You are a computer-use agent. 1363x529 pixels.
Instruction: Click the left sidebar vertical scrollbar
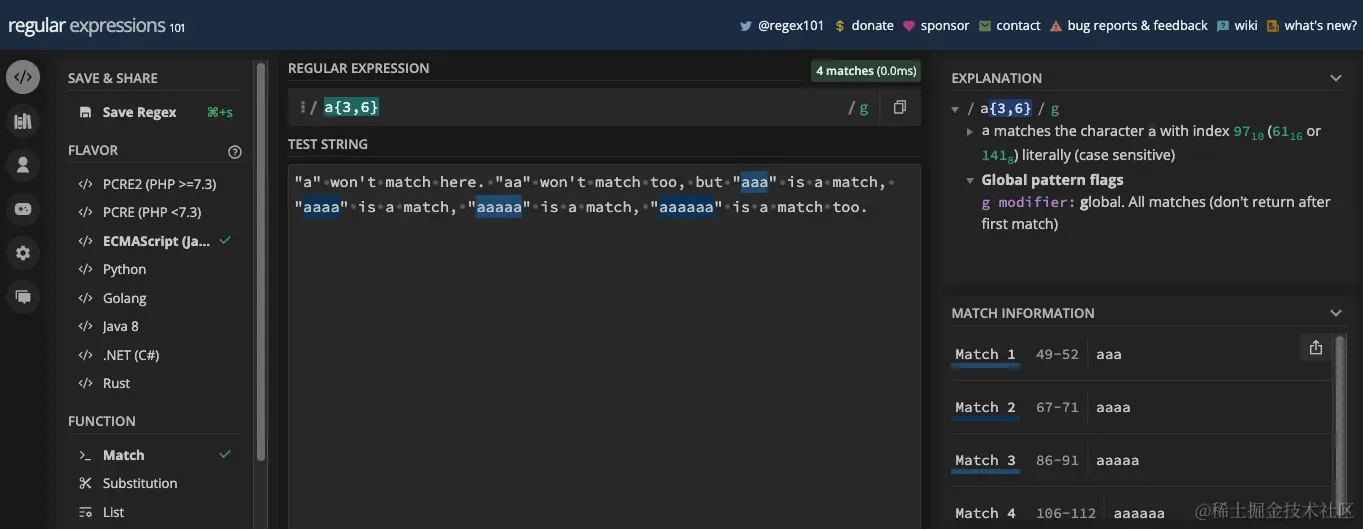point(261,260)
